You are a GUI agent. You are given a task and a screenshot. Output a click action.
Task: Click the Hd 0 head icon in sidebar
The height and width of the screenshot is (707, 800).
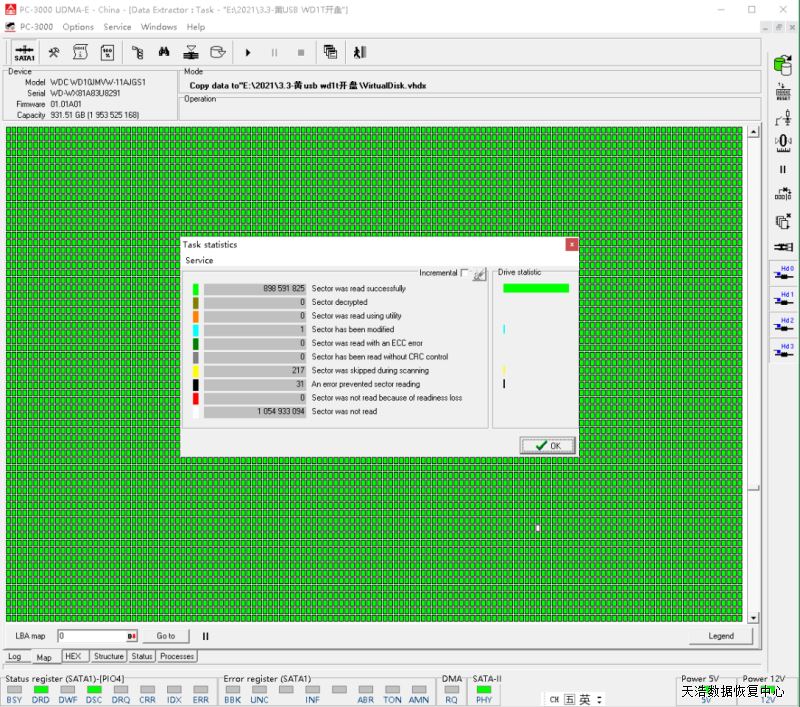(x=783, y=273)
